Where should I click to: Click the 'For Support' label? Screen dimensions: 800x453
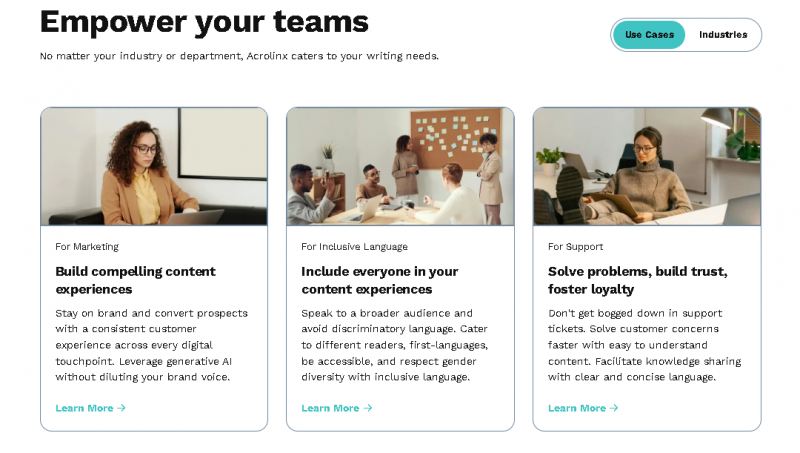point(575,246)
